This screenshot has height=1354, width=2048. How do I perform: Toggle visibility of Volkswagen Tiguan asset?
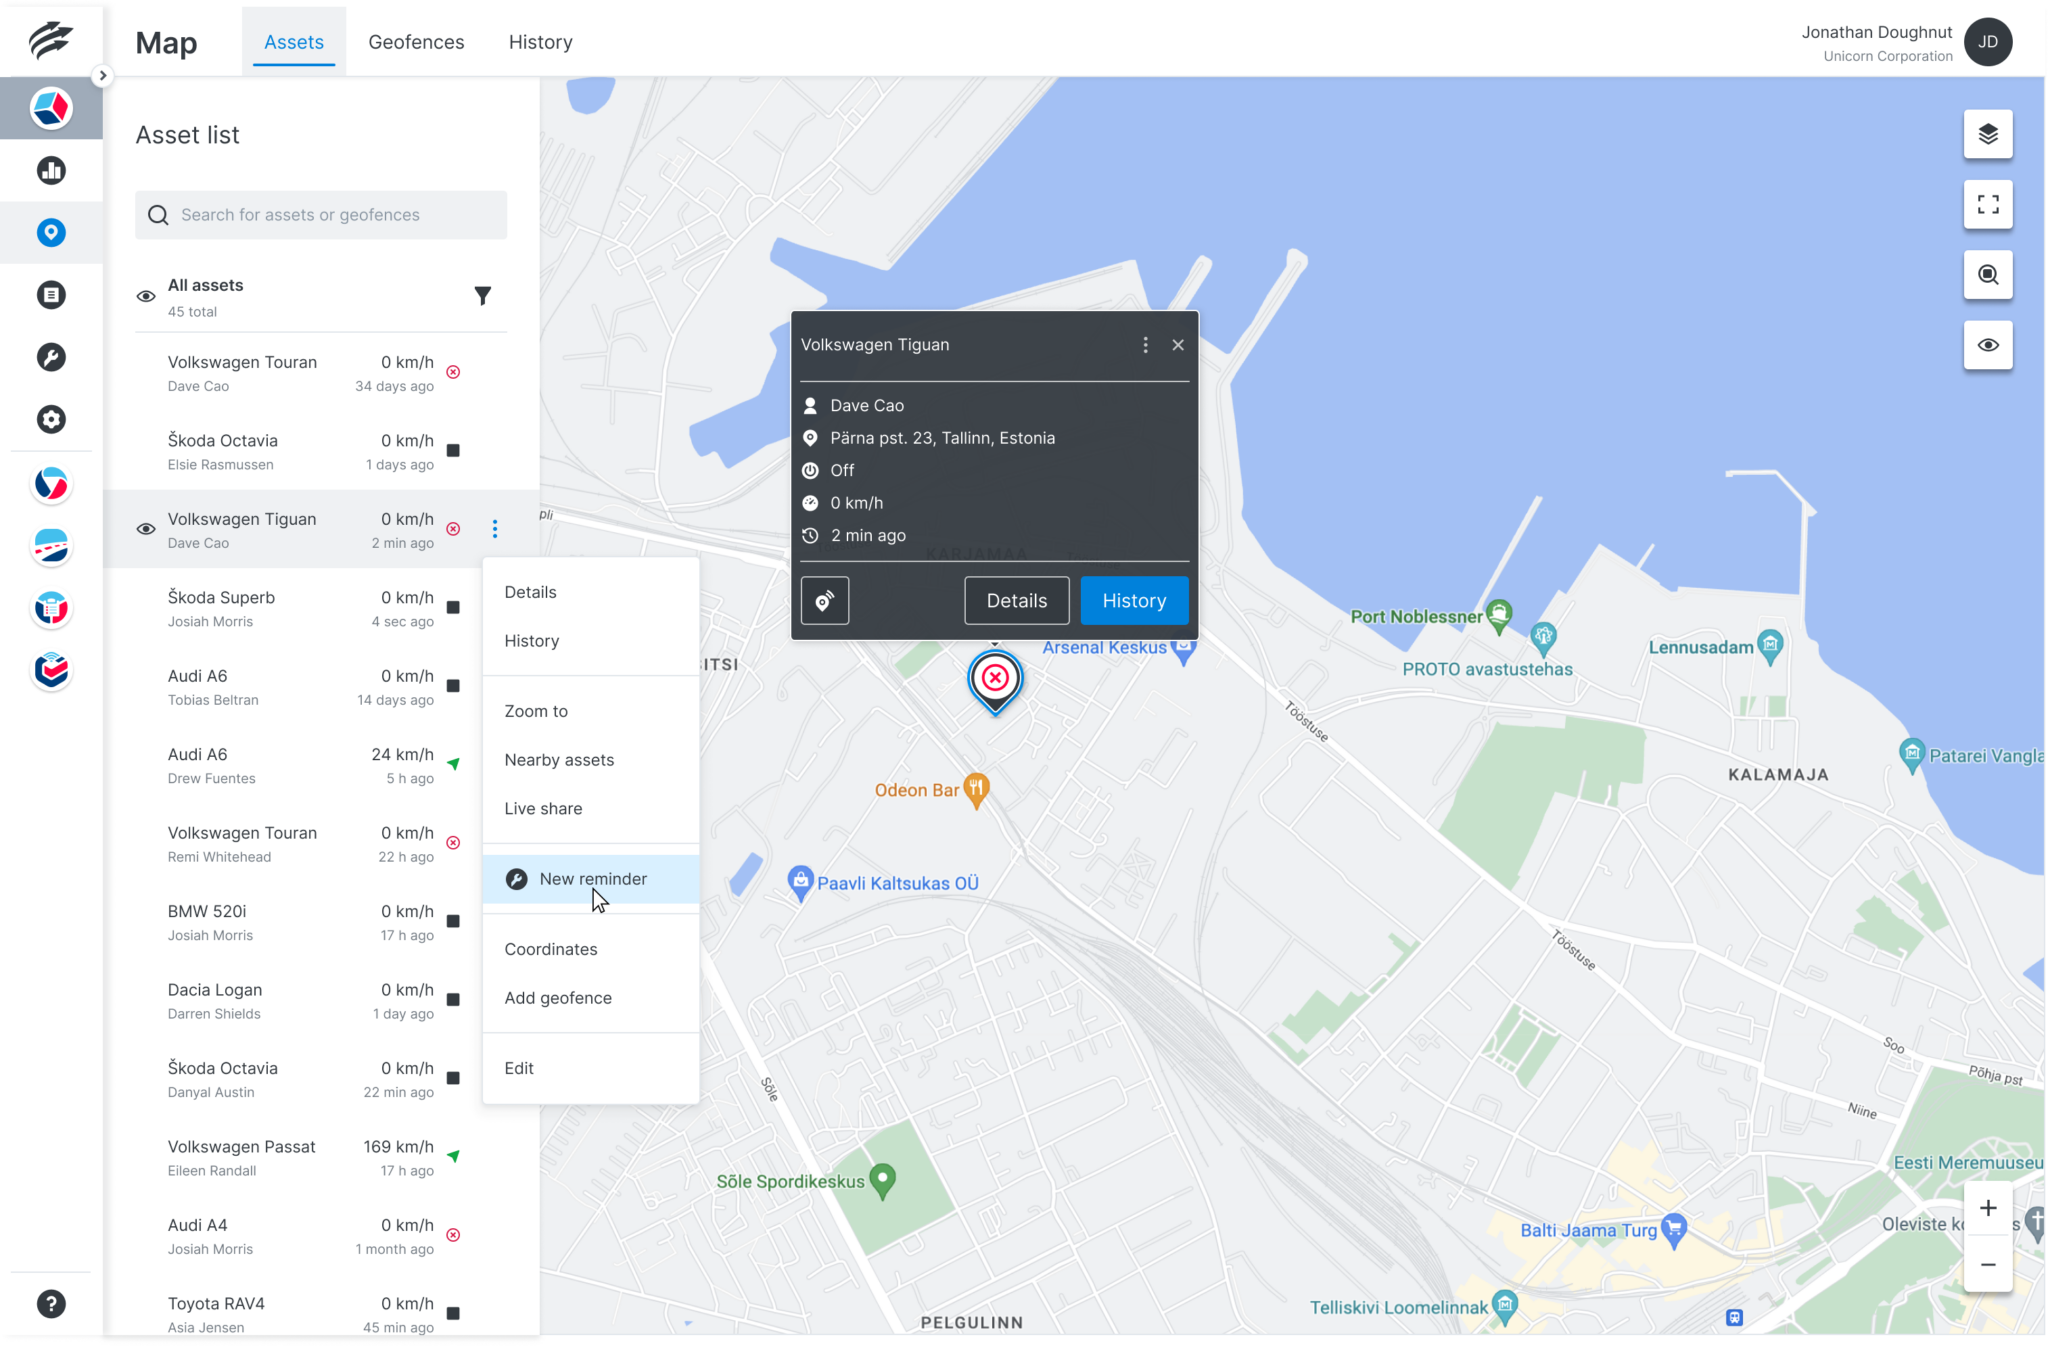tap(146, 528)
